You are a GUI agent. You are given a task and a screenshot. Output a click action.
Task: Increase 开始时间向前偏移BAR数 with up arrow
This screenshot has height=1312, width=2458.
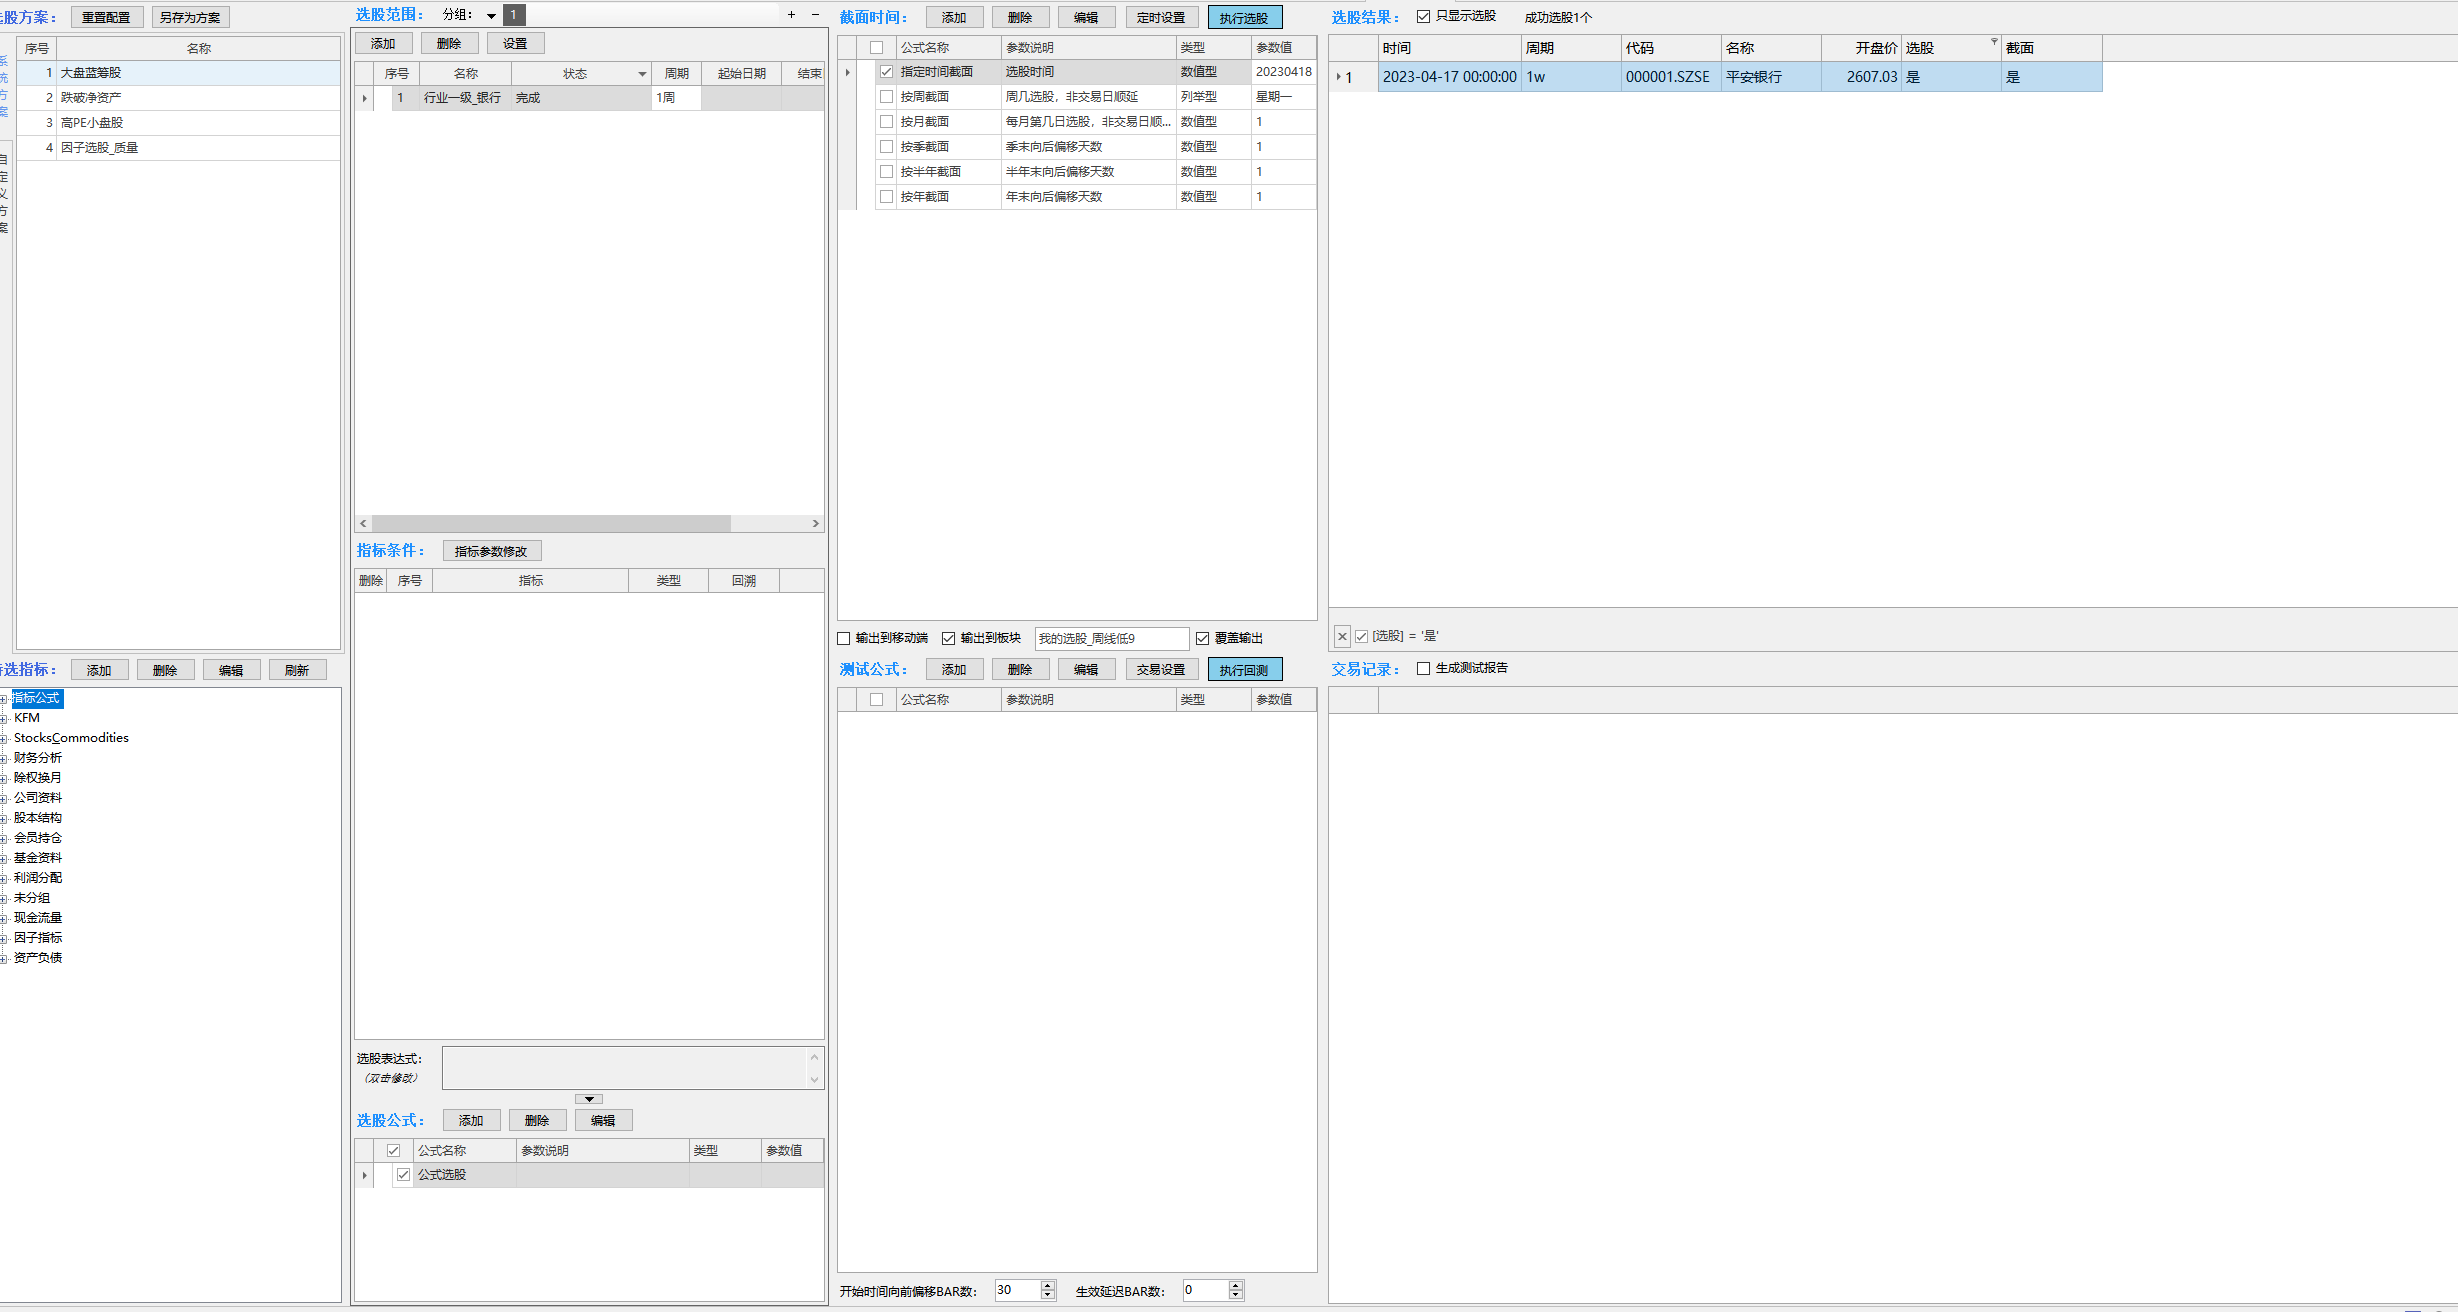(1048, 1286)
